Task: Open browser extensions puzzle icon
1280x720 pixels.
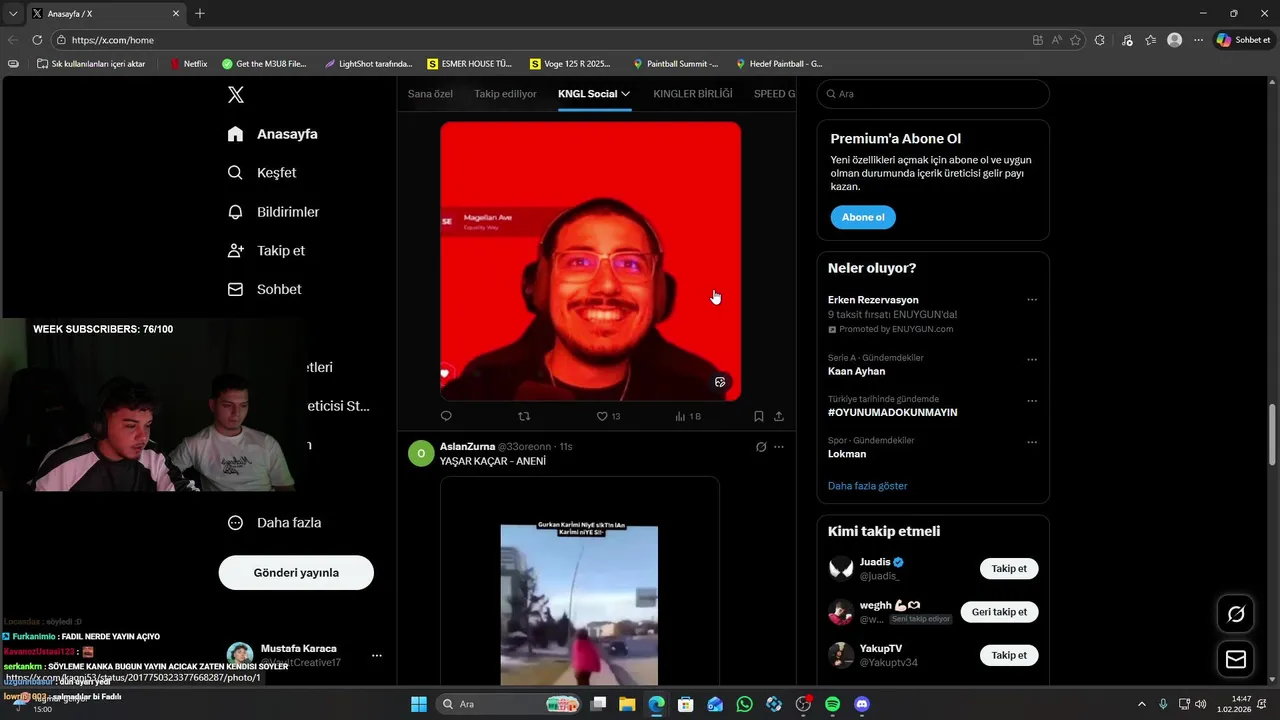Action: click(x=1100, y=40)
